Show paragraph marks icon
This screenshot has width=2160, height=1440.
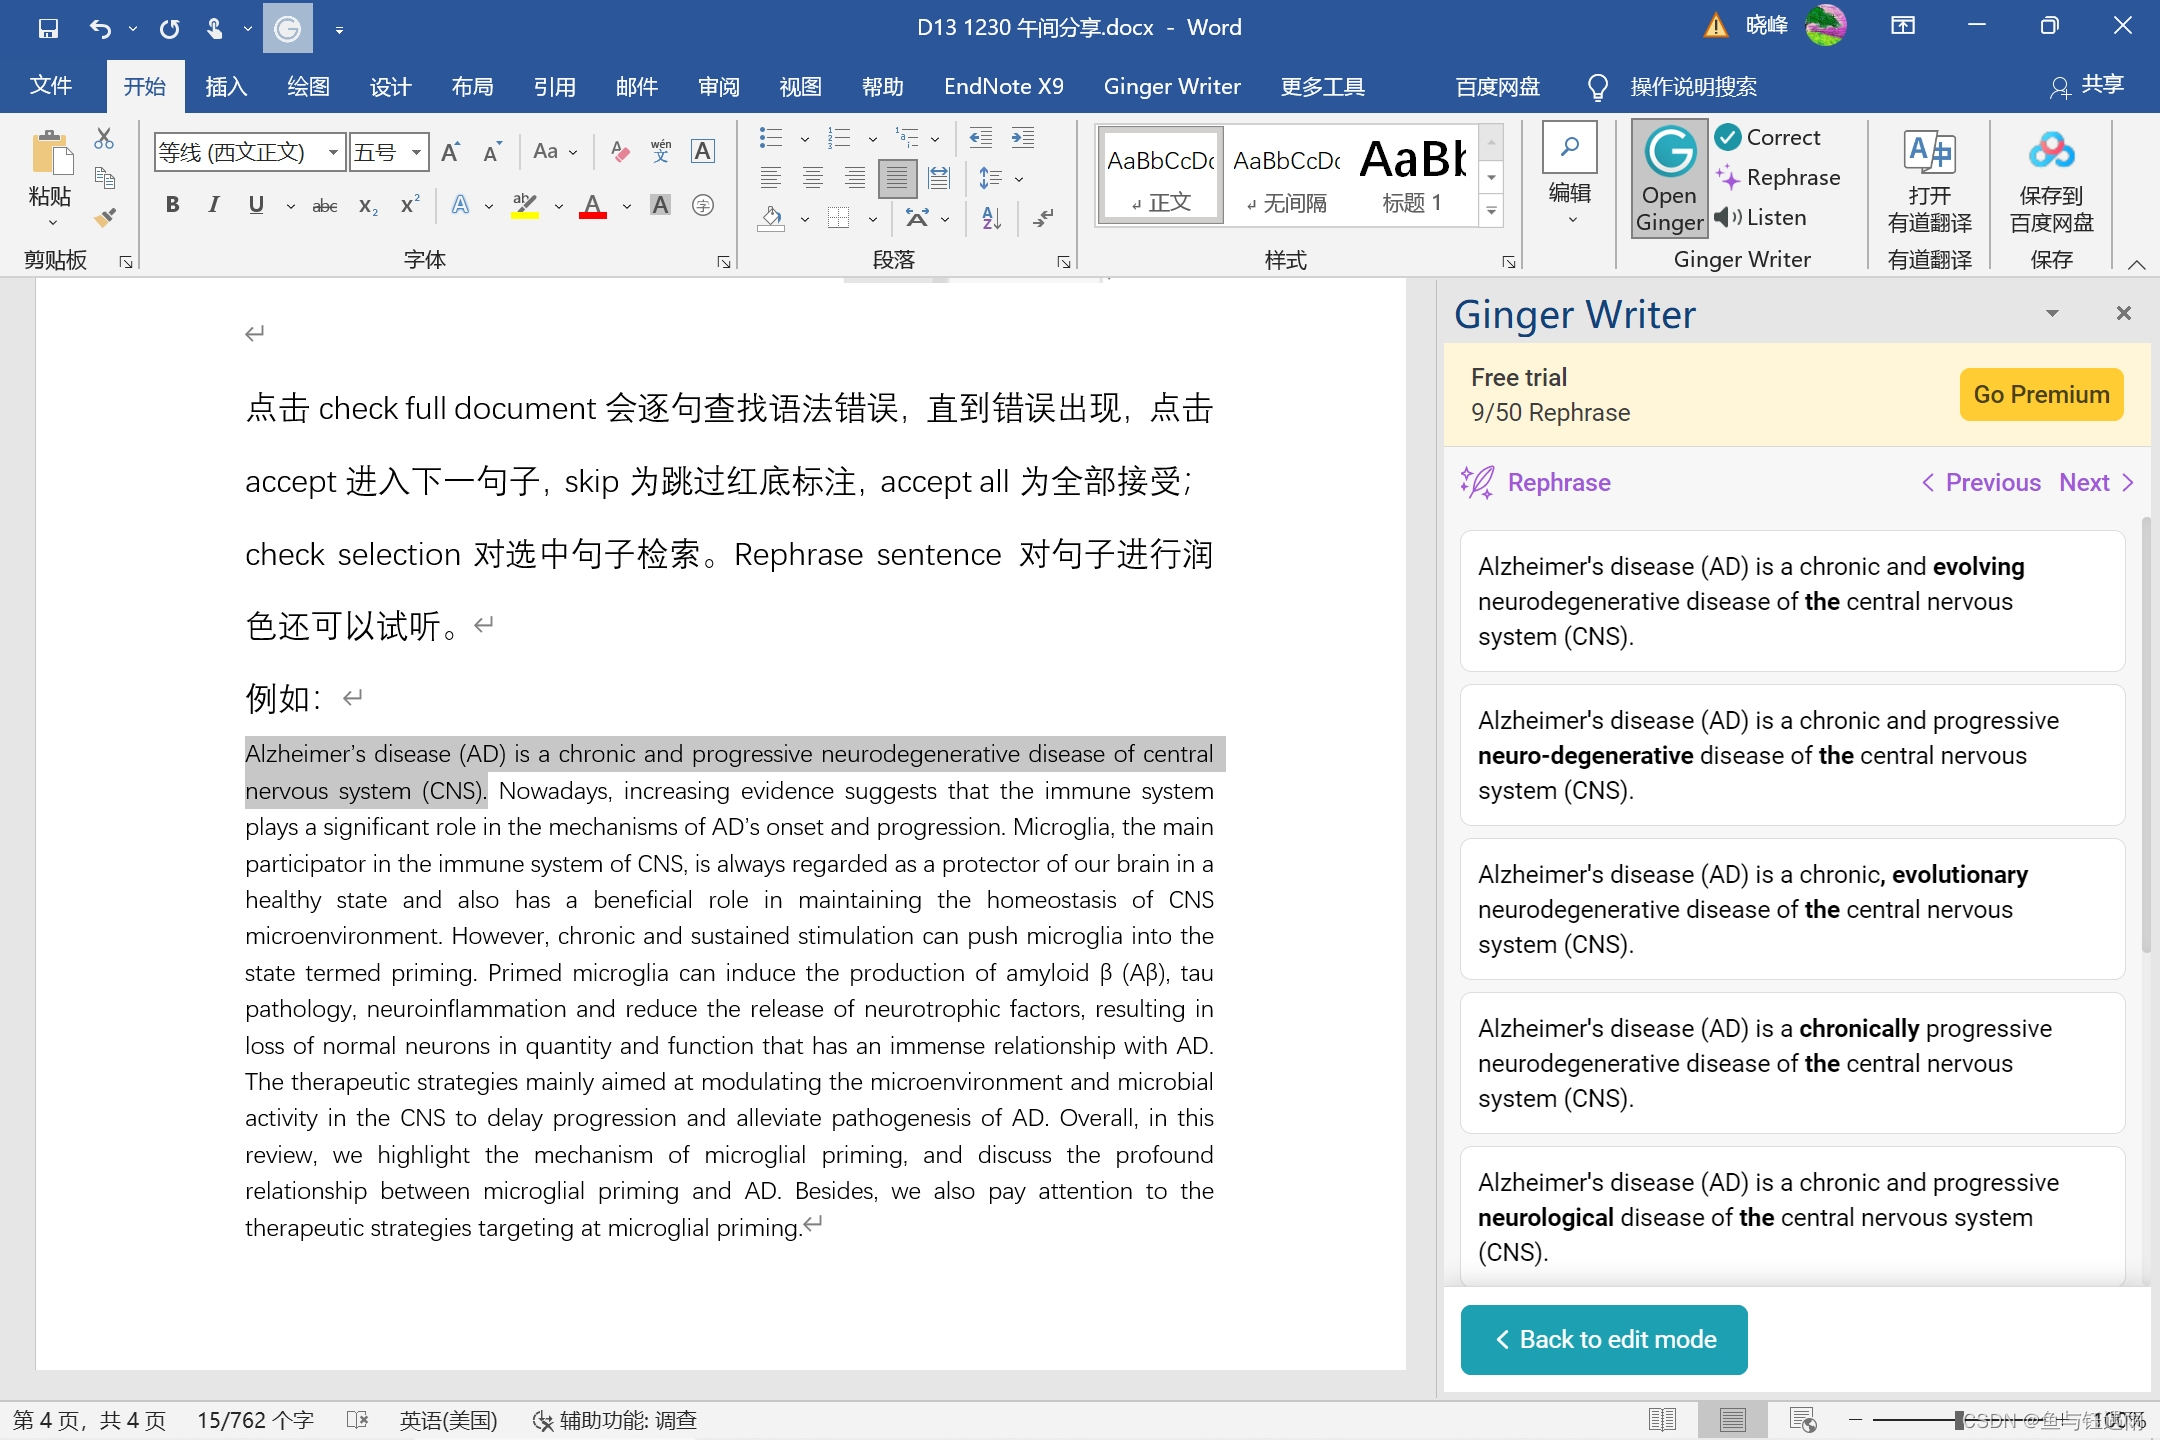[1043, 218]
